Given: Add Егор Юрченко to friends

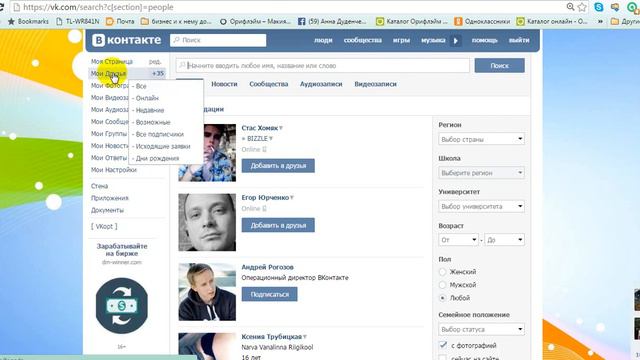Looking at the screenshot, I should pos(278,225).
